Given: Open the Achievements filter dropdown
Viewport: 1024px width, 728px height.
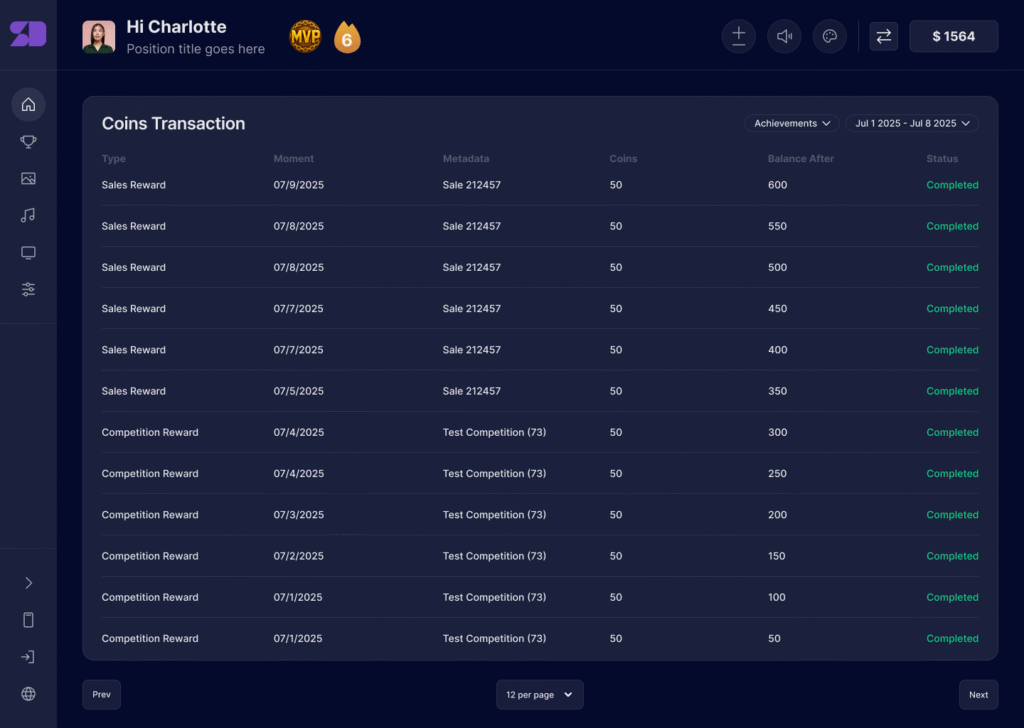Looking at the screenshot, I should click(792, 123).
